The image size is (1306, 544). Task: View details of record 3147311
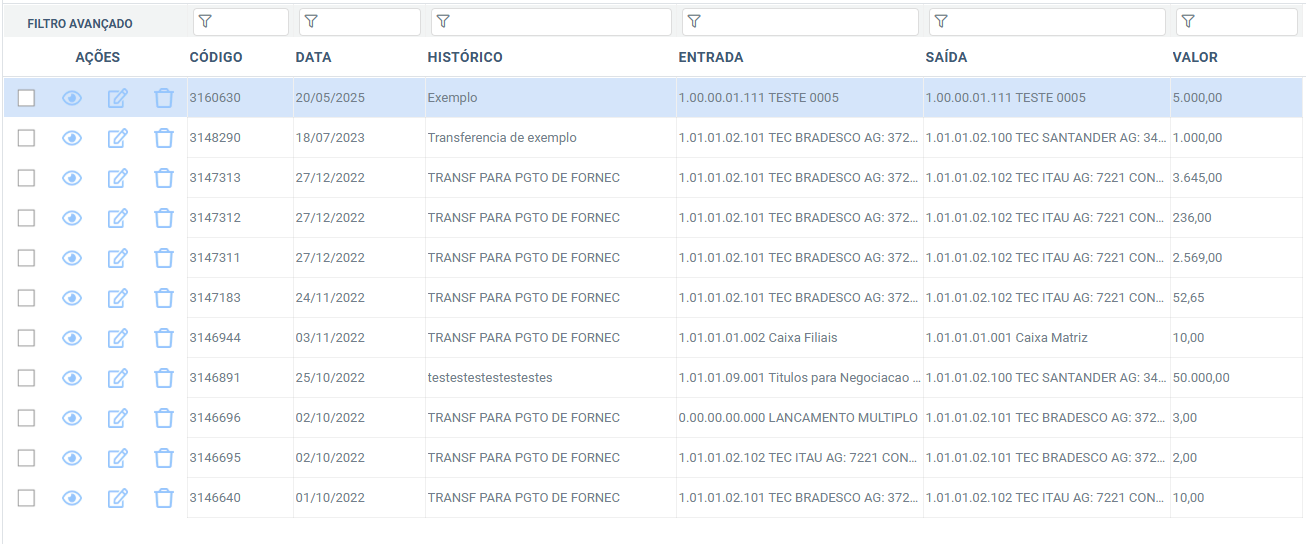tap(72, 258)
